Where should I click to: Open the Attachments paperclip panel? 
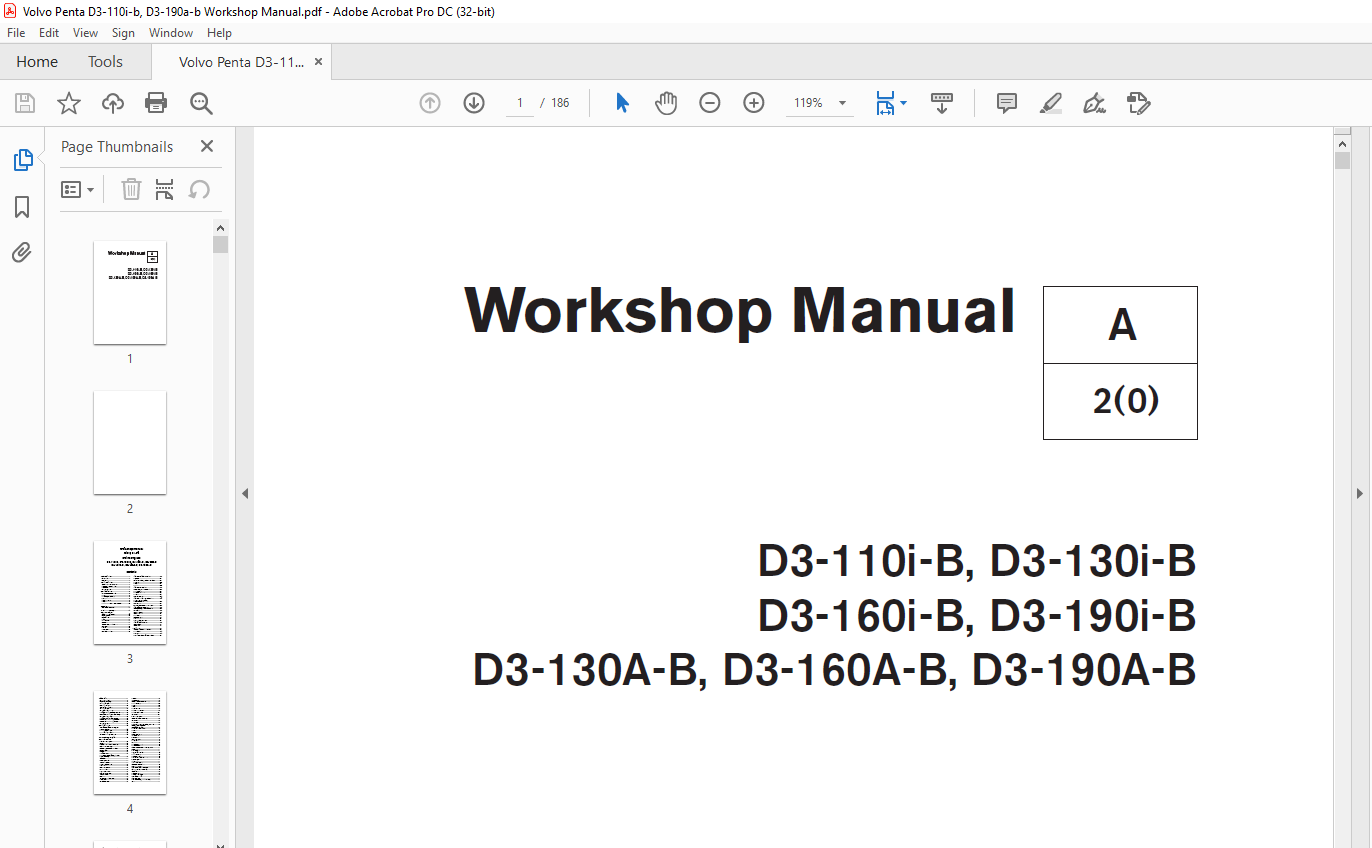pos(22,253)
